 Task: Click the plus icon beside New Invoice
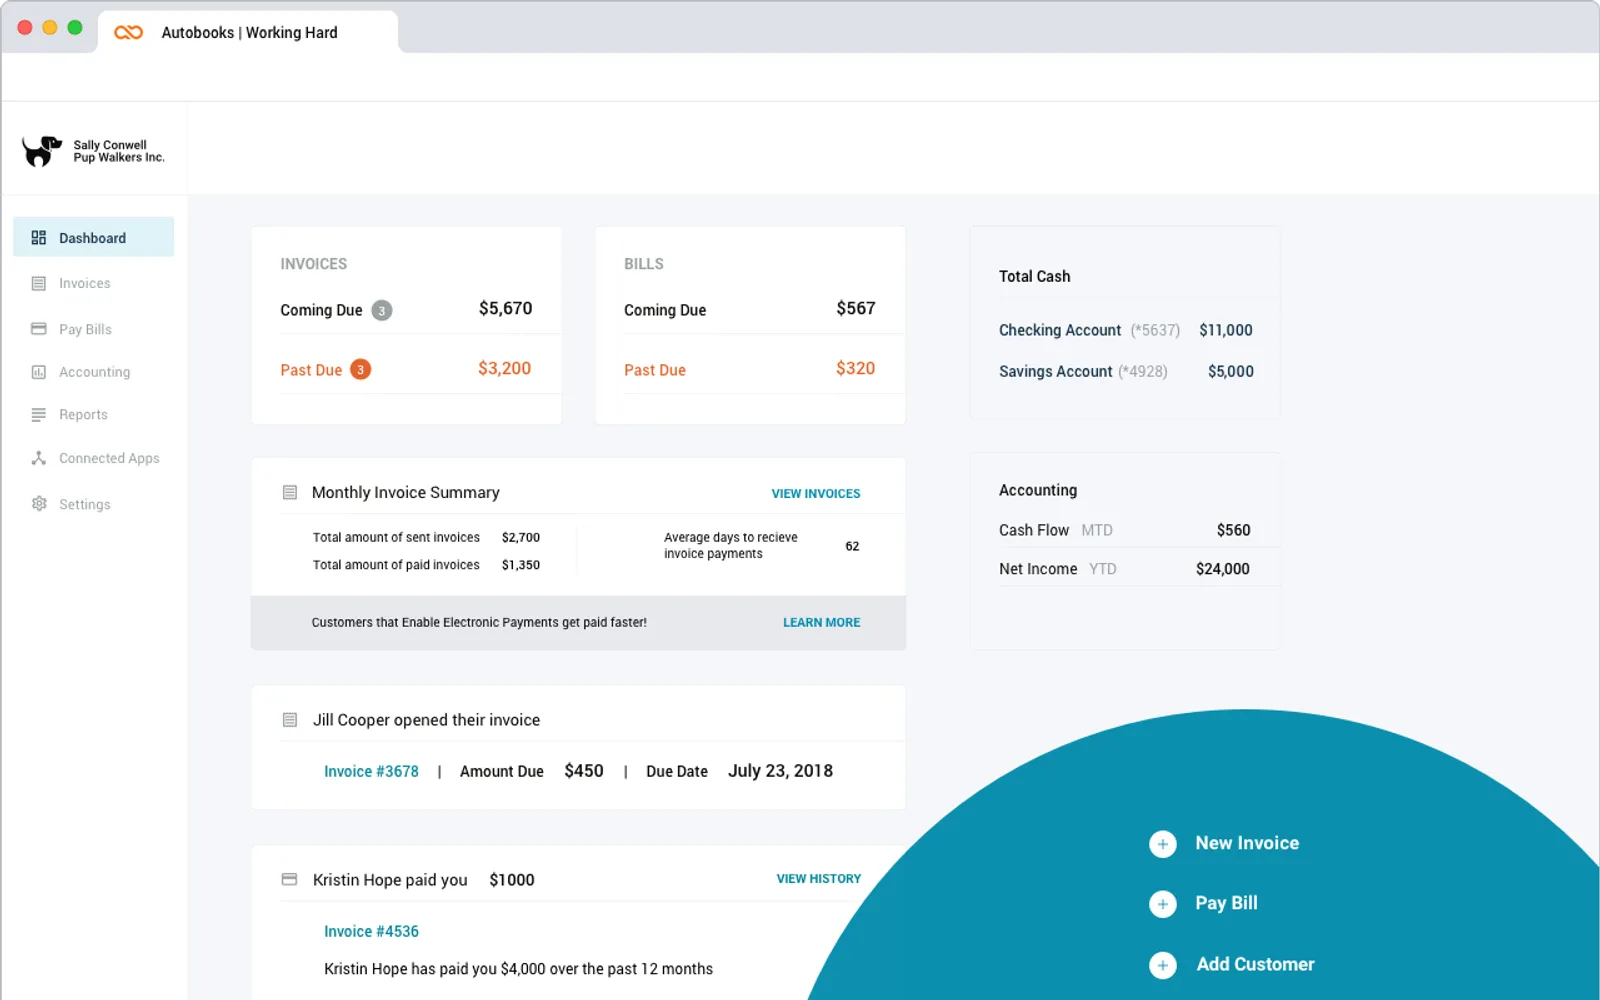click(1162, 844)
